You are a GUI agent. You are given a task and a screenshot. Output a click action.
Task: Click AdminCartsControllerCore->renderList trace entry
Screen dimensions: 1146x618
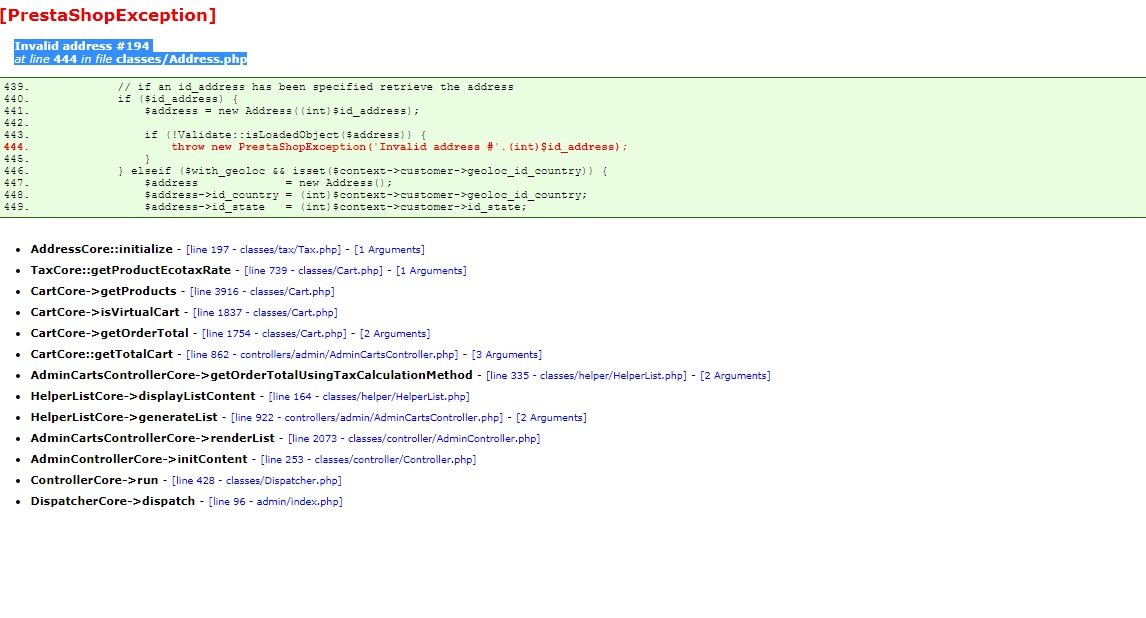[x=152, y=438]
